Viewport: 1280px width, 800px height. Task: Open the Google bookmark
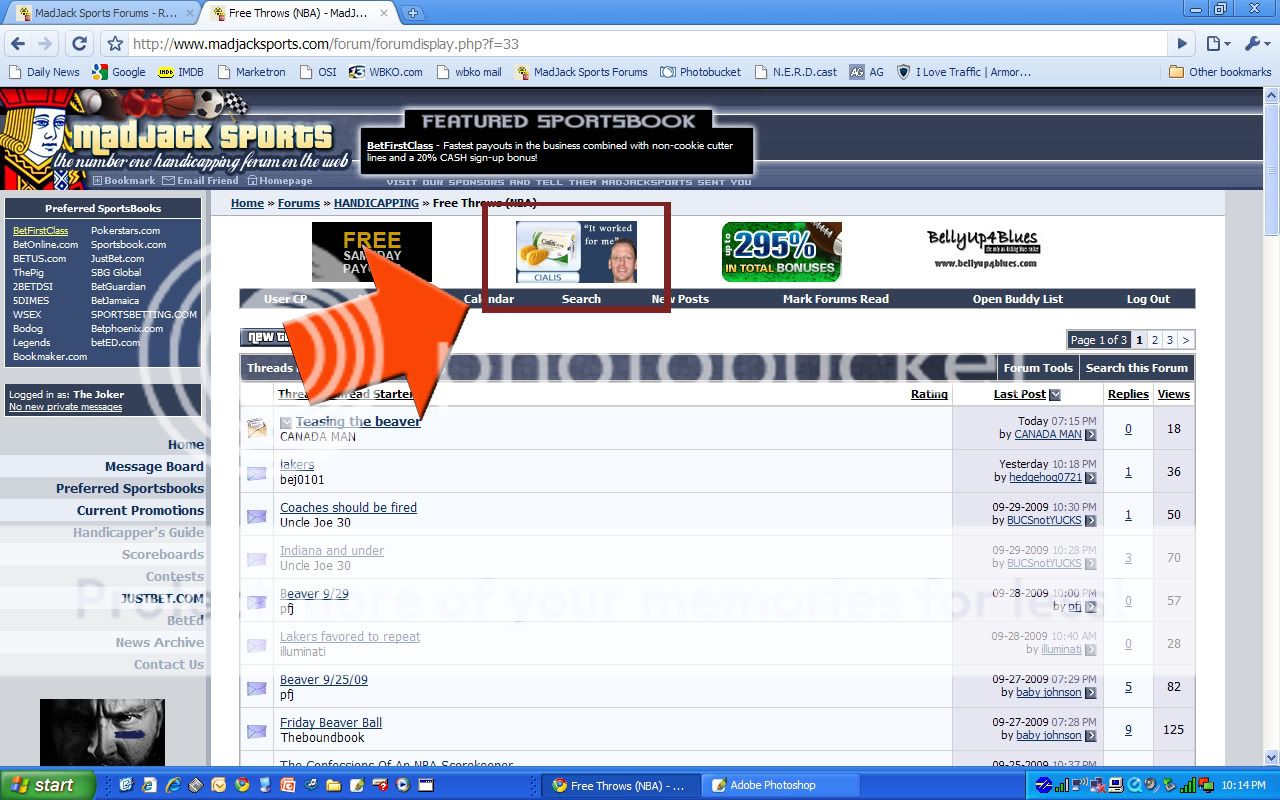click(x=119, y=72)
